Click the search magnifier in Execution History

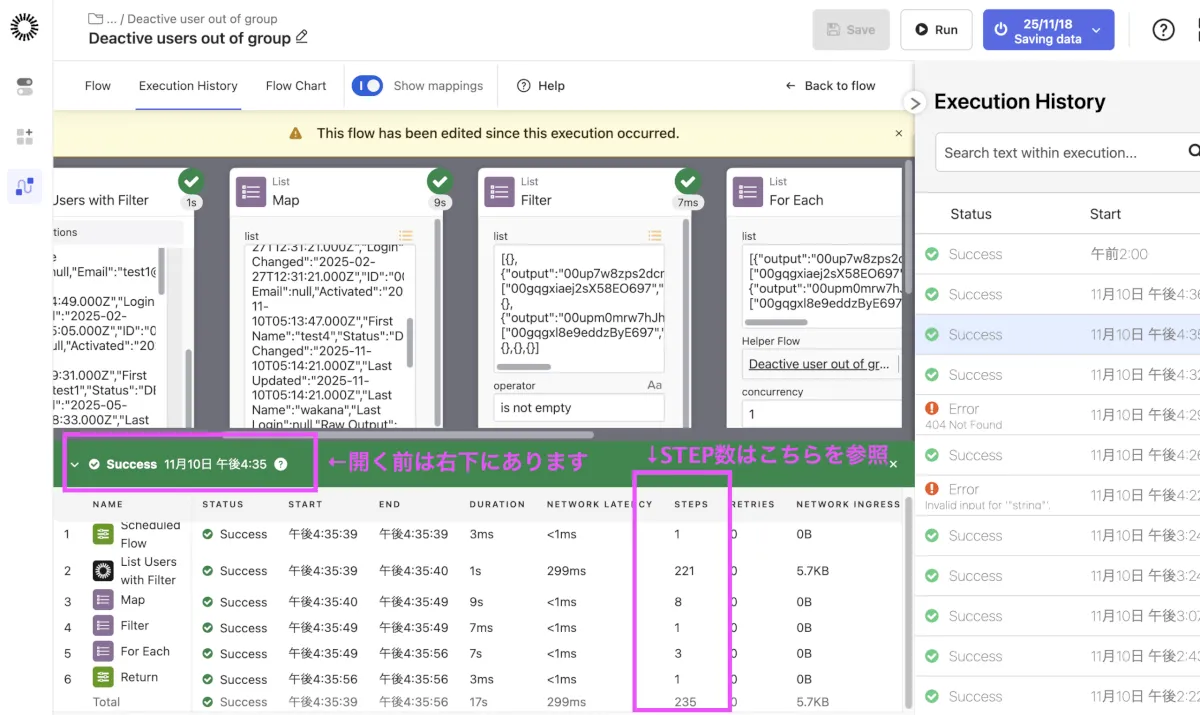coord(1193,152)
